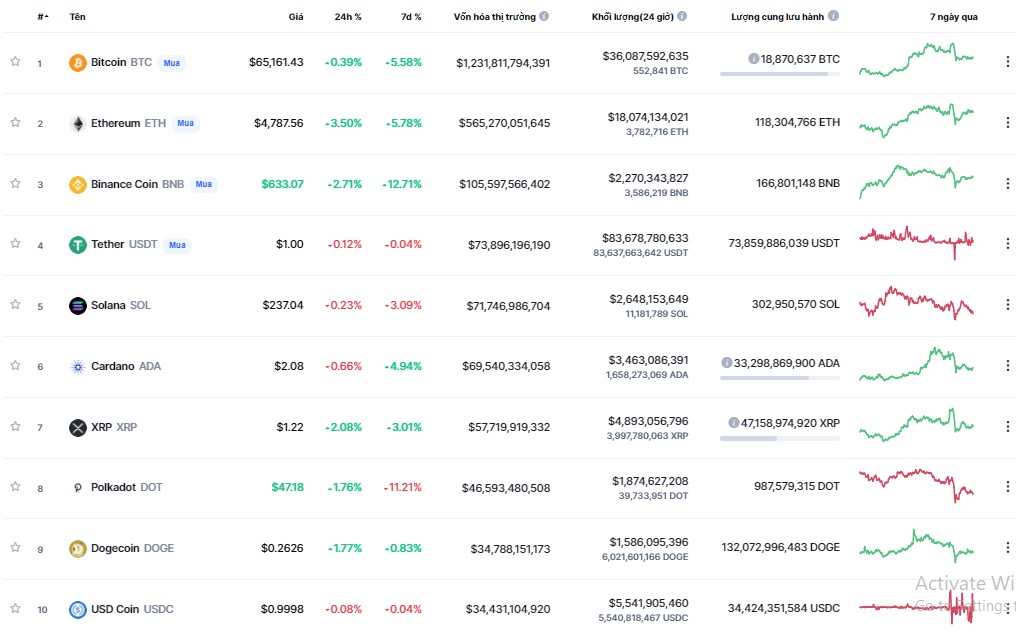The width and height of the screenshot is (1016, 636).
Task: Click the Ethereum logo icon
Action: [78, 124]
